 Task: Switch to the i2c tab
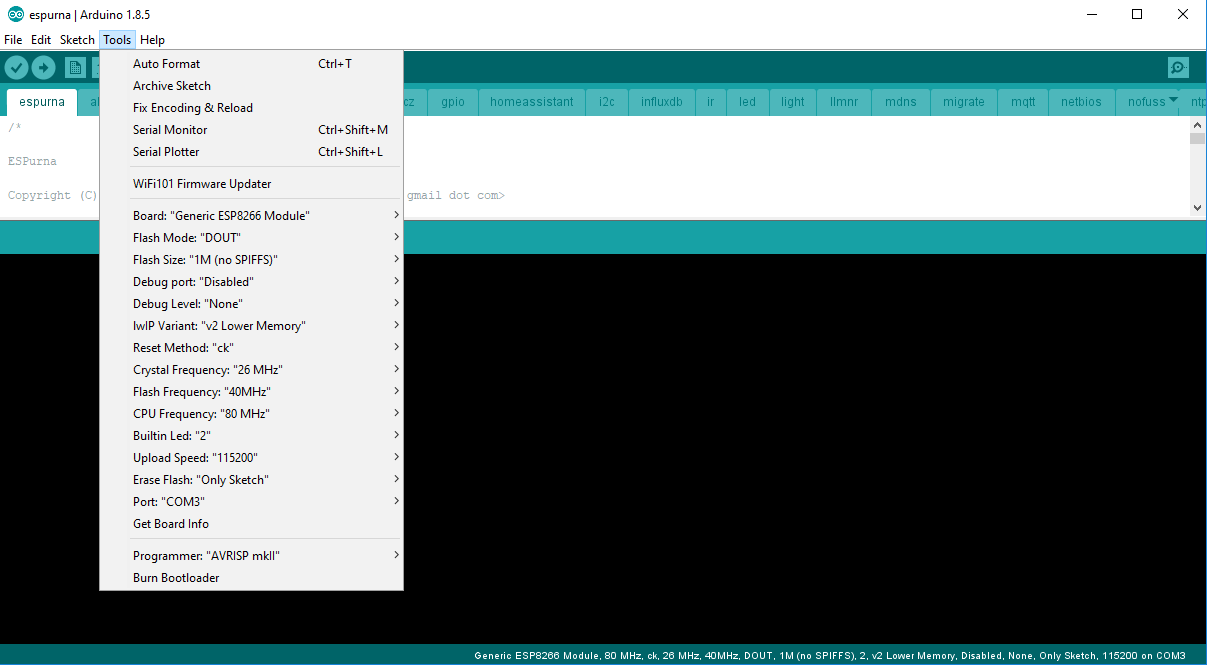pos(607,102)
